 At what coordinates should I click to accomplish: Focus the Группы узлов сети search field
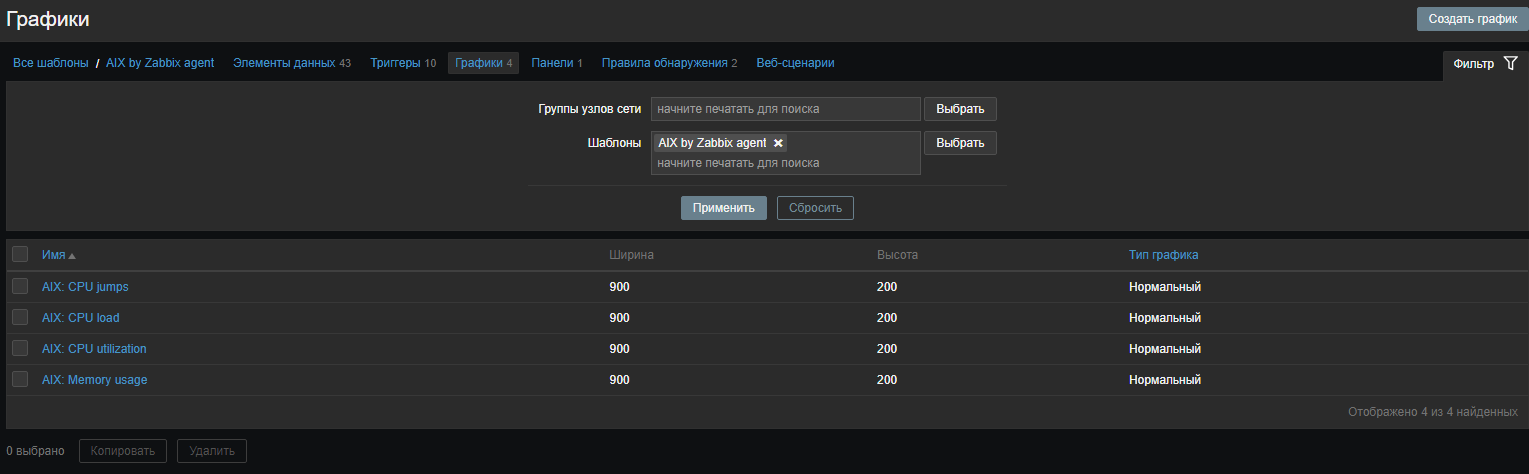pyautogui.click(x=785, y=109)
